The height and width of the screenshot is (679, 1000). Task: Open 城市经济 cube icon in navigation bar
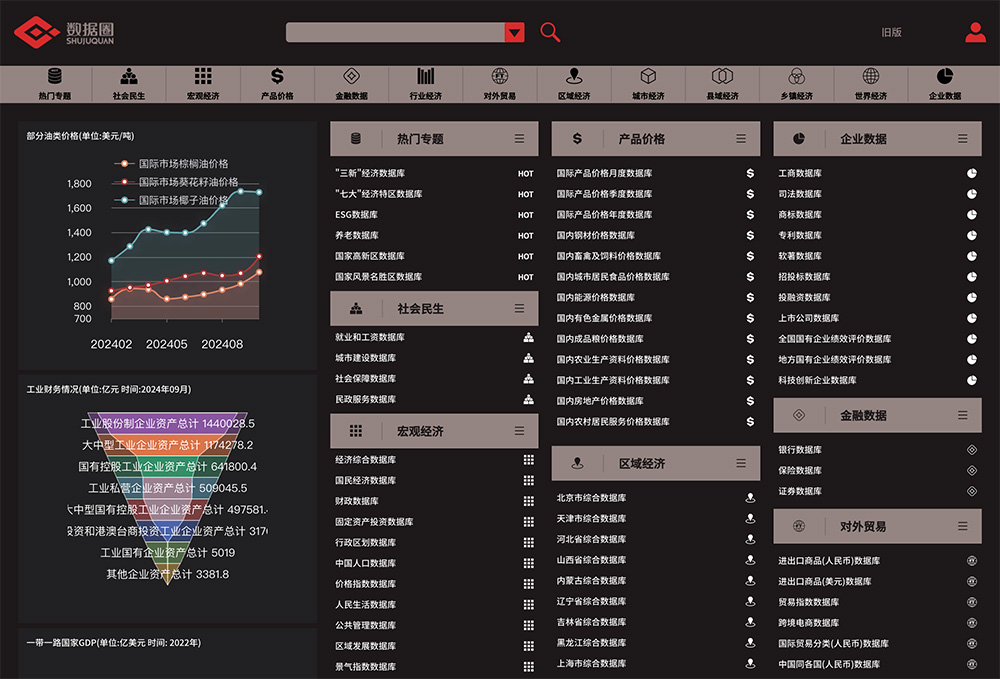(648, 77)
